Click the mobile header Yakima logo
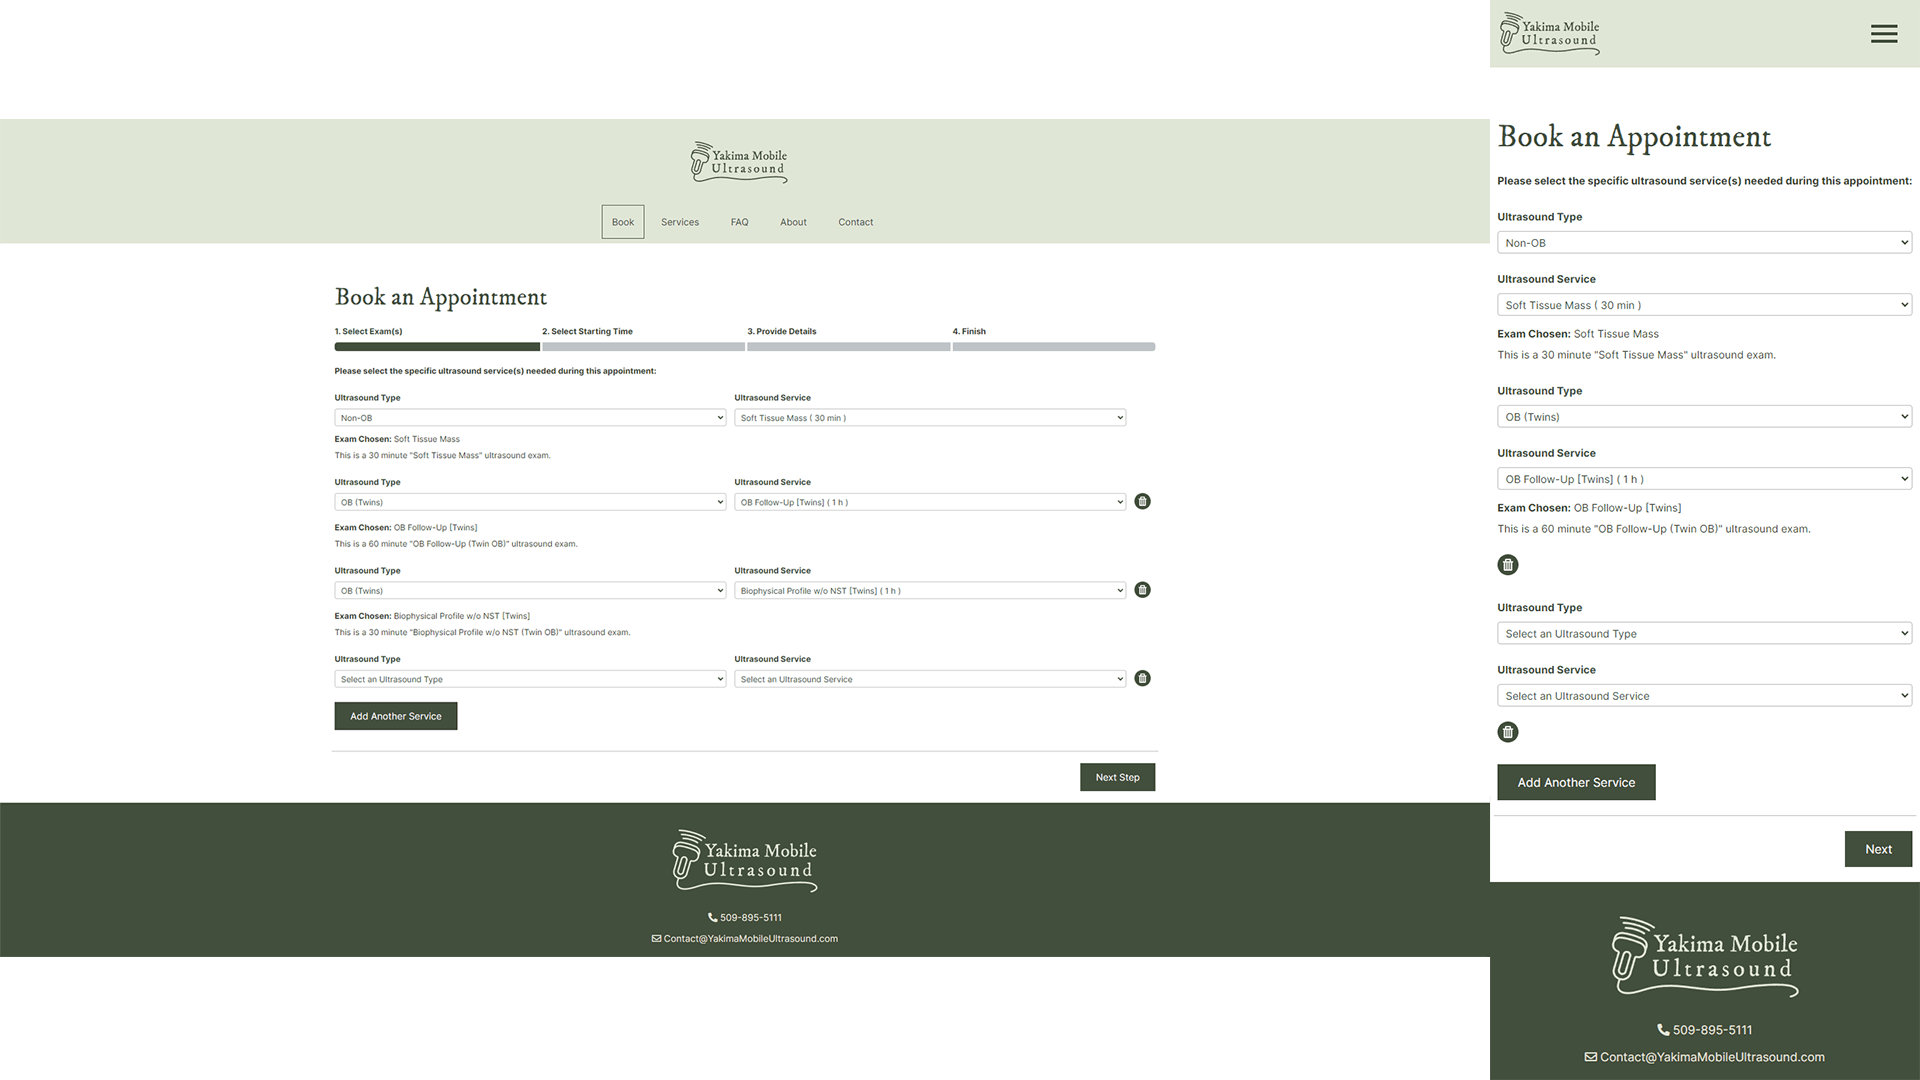 [x=1549, y=34]
